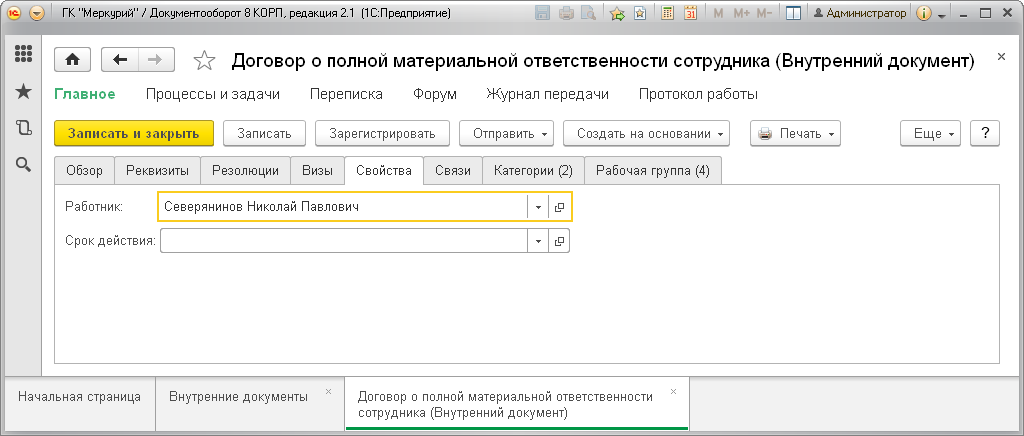Expand the Печать dropdown button
Screen dimensions: 1024x436
pyautogui.click(x=795, y=133)
